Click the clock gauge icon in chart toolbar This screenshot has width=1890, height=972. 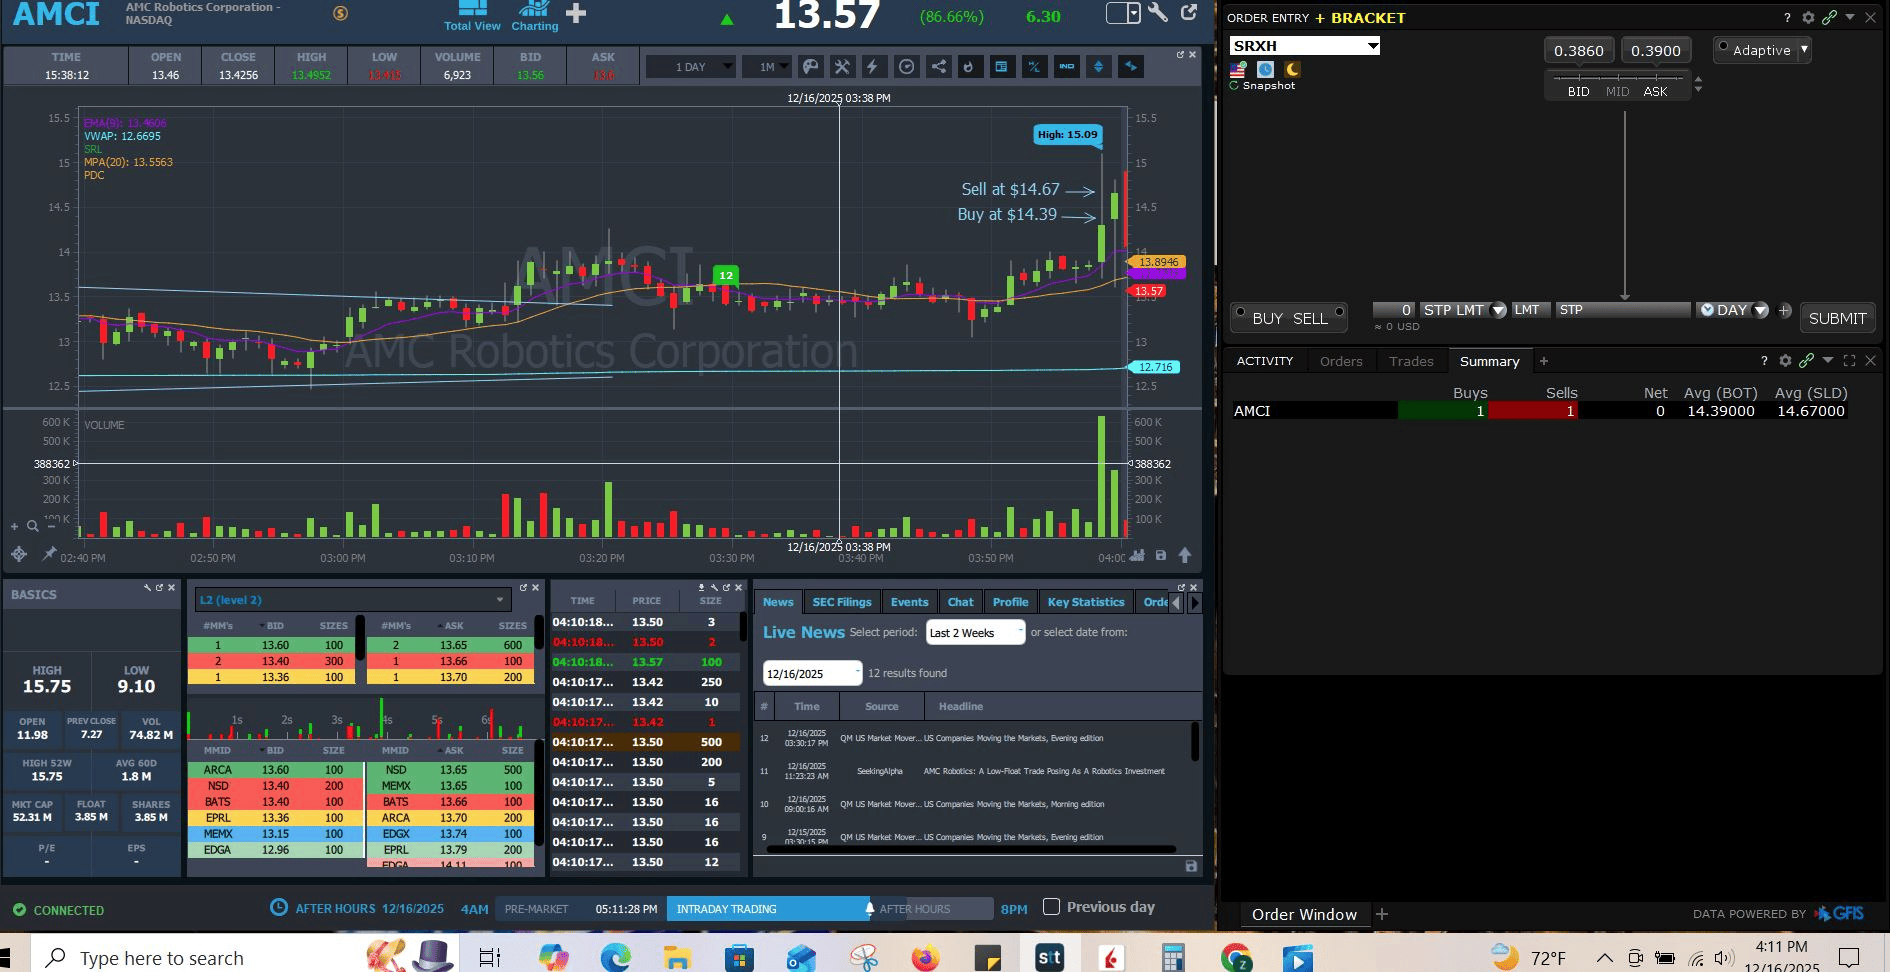pos(906,67)
